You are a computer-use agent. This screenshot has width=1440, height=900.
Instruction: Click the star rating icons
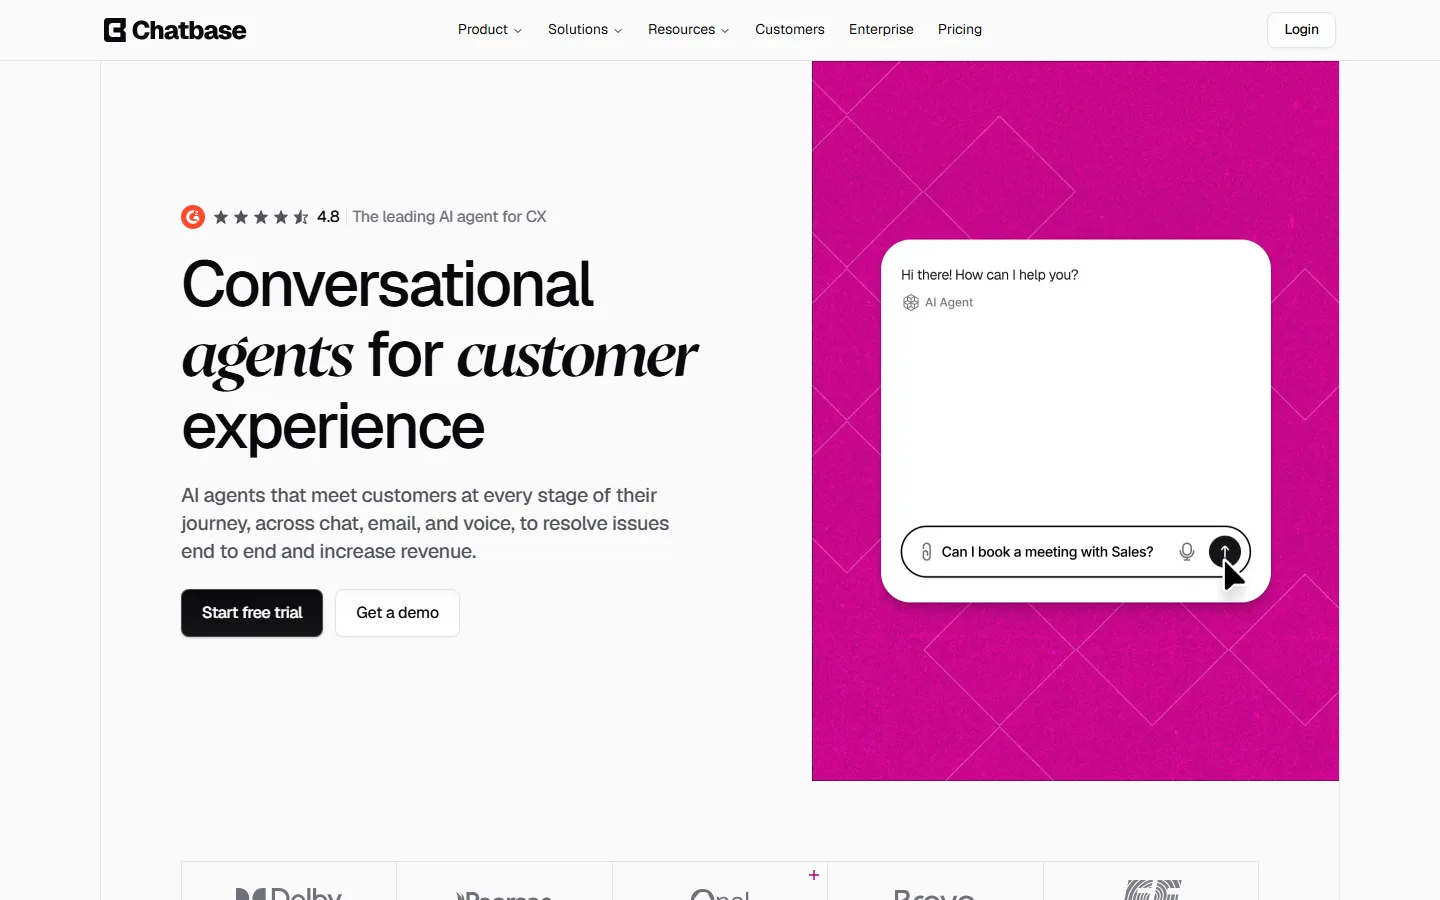pos(261,217)
